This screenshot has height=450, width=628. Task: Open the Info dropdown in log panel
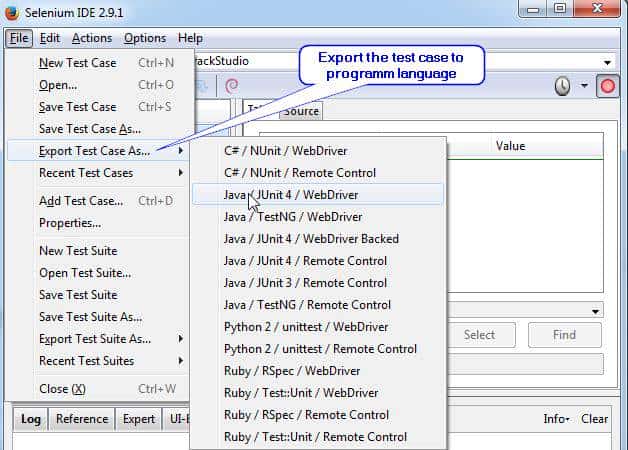coord(556,419)
